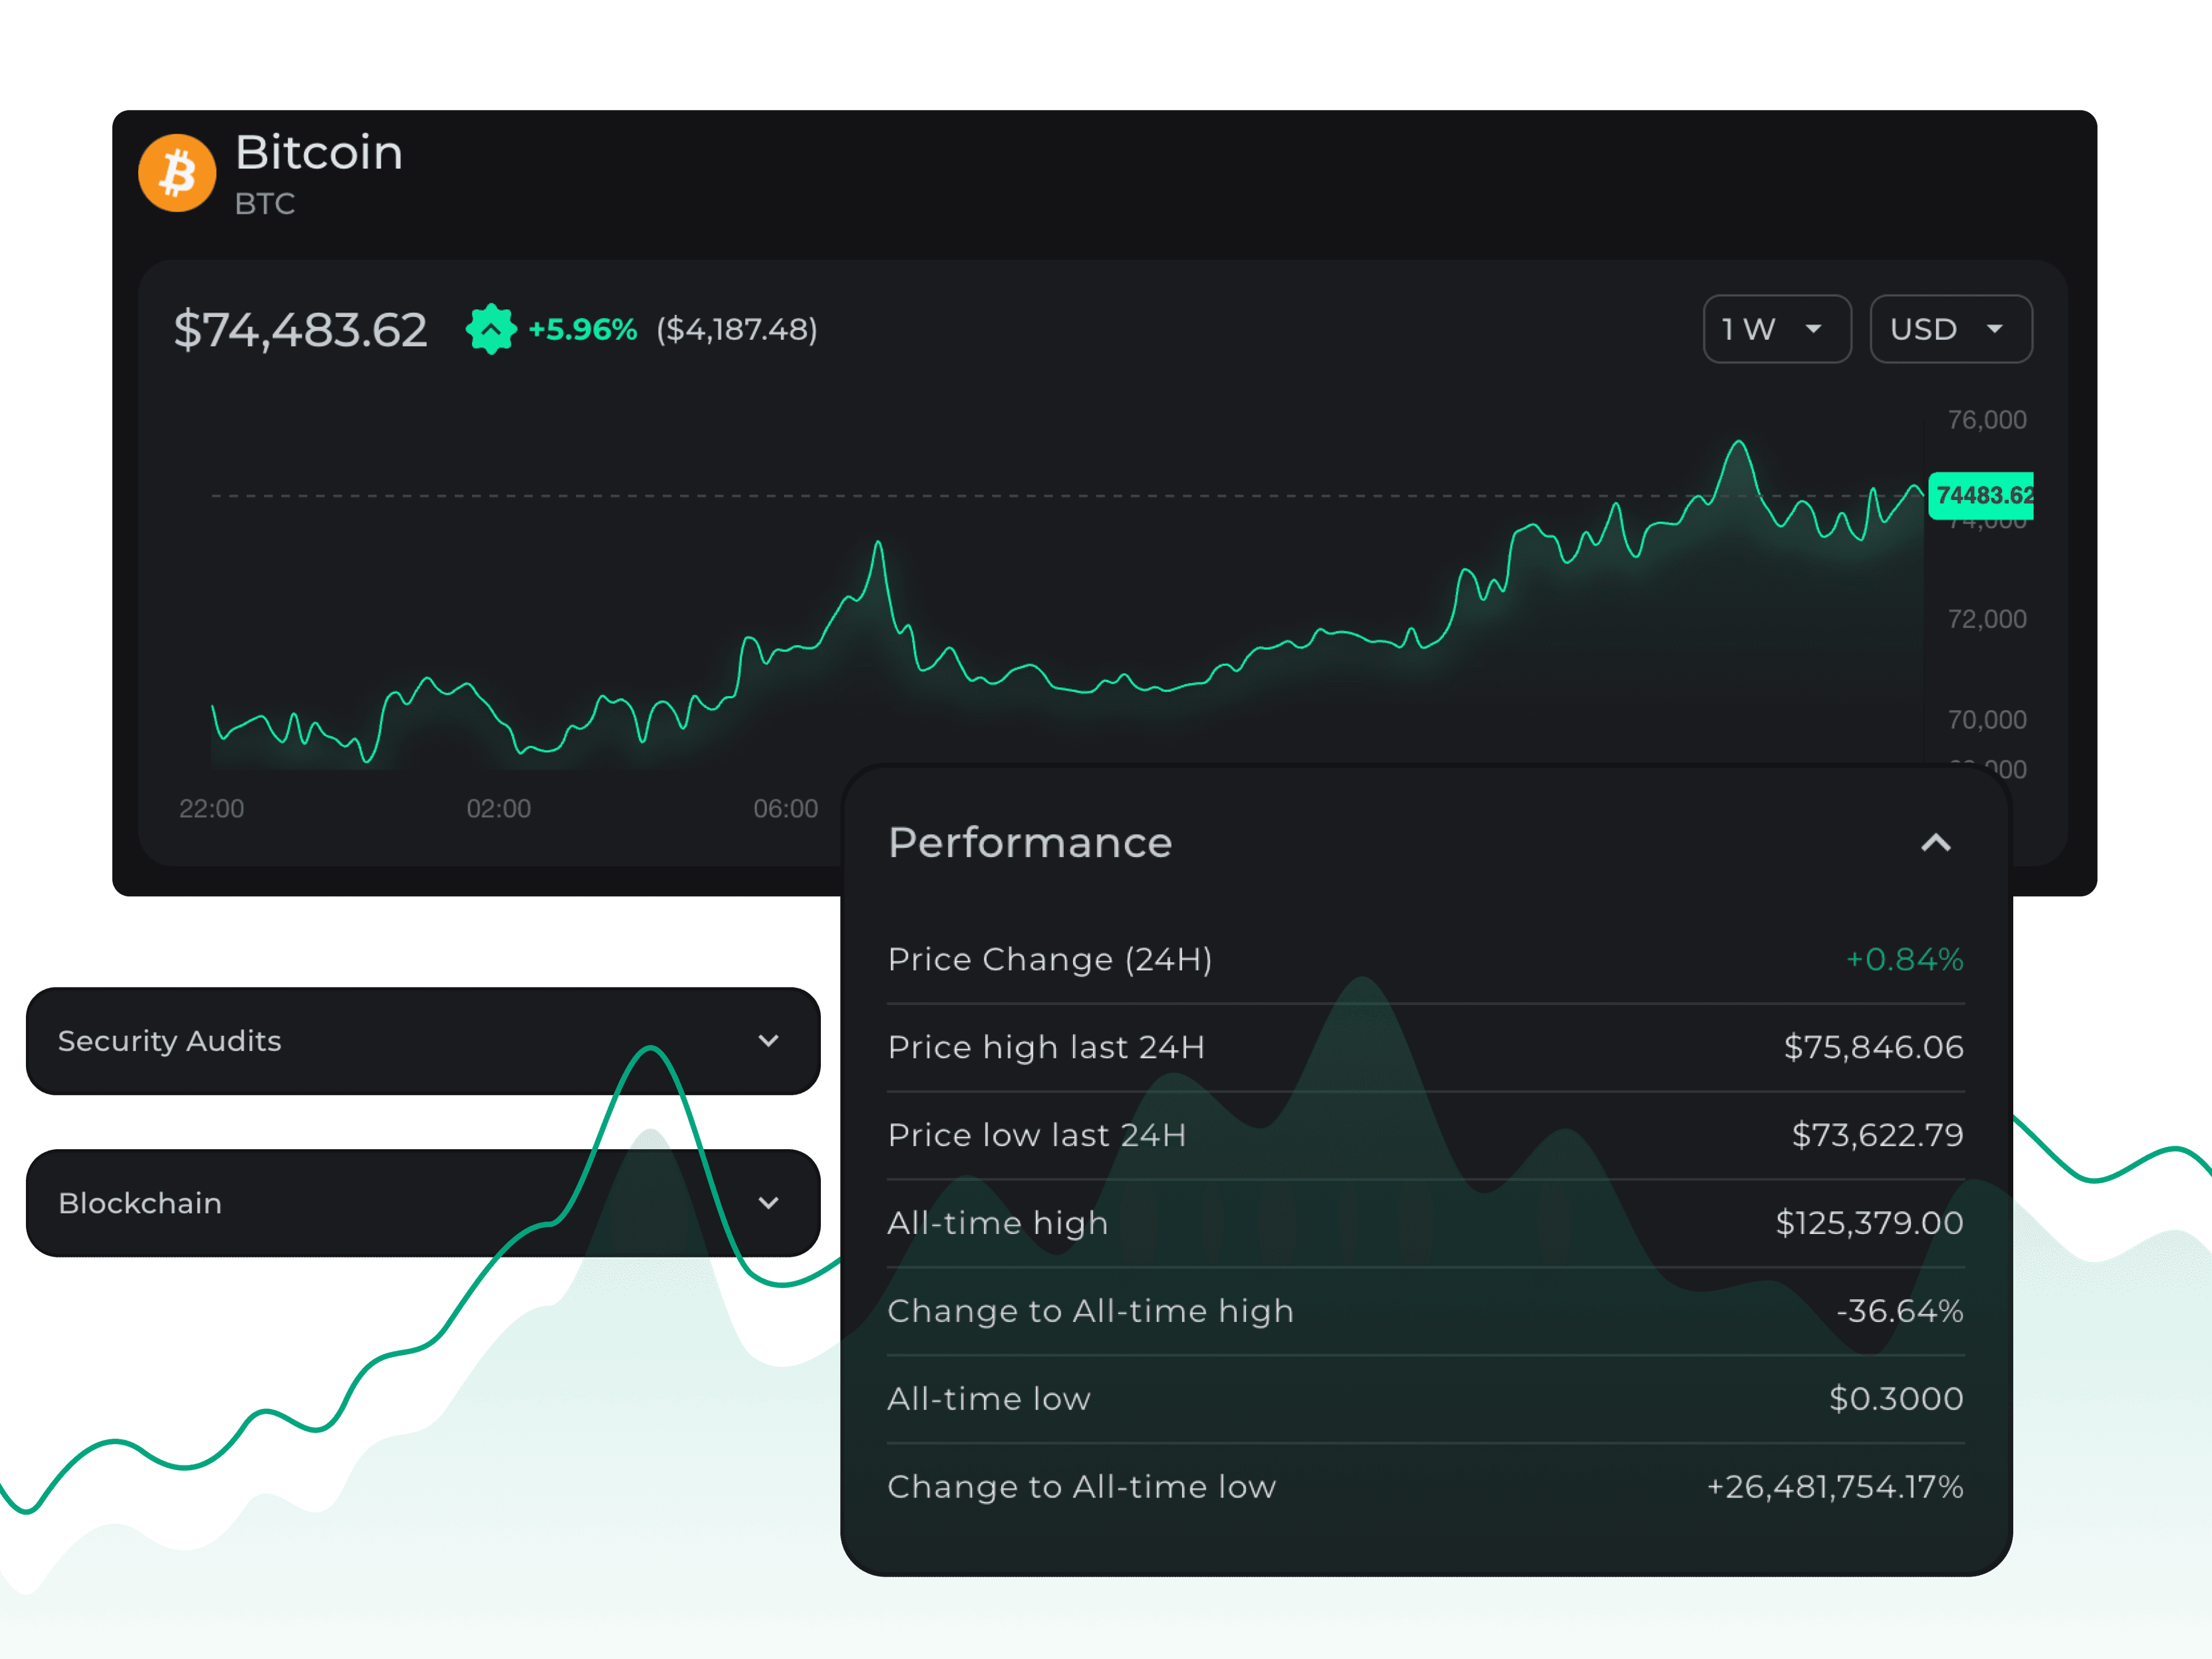
Task: Click the $74,483.62 price heading
Action: pyautogui.click(x=300, y=330)
